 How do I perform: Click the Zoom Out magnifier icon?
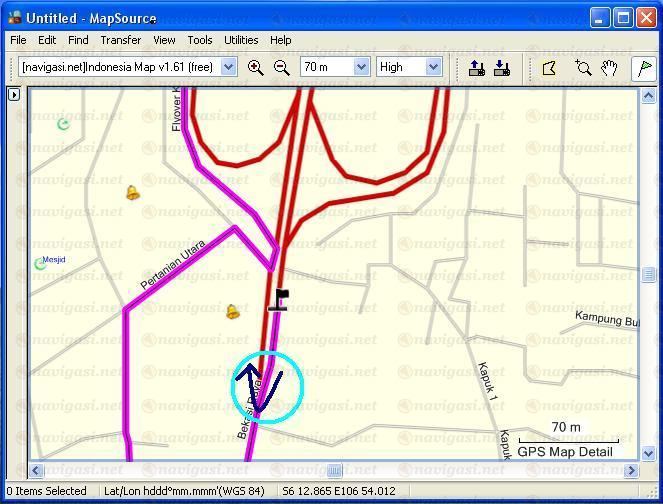coord(281,67)
